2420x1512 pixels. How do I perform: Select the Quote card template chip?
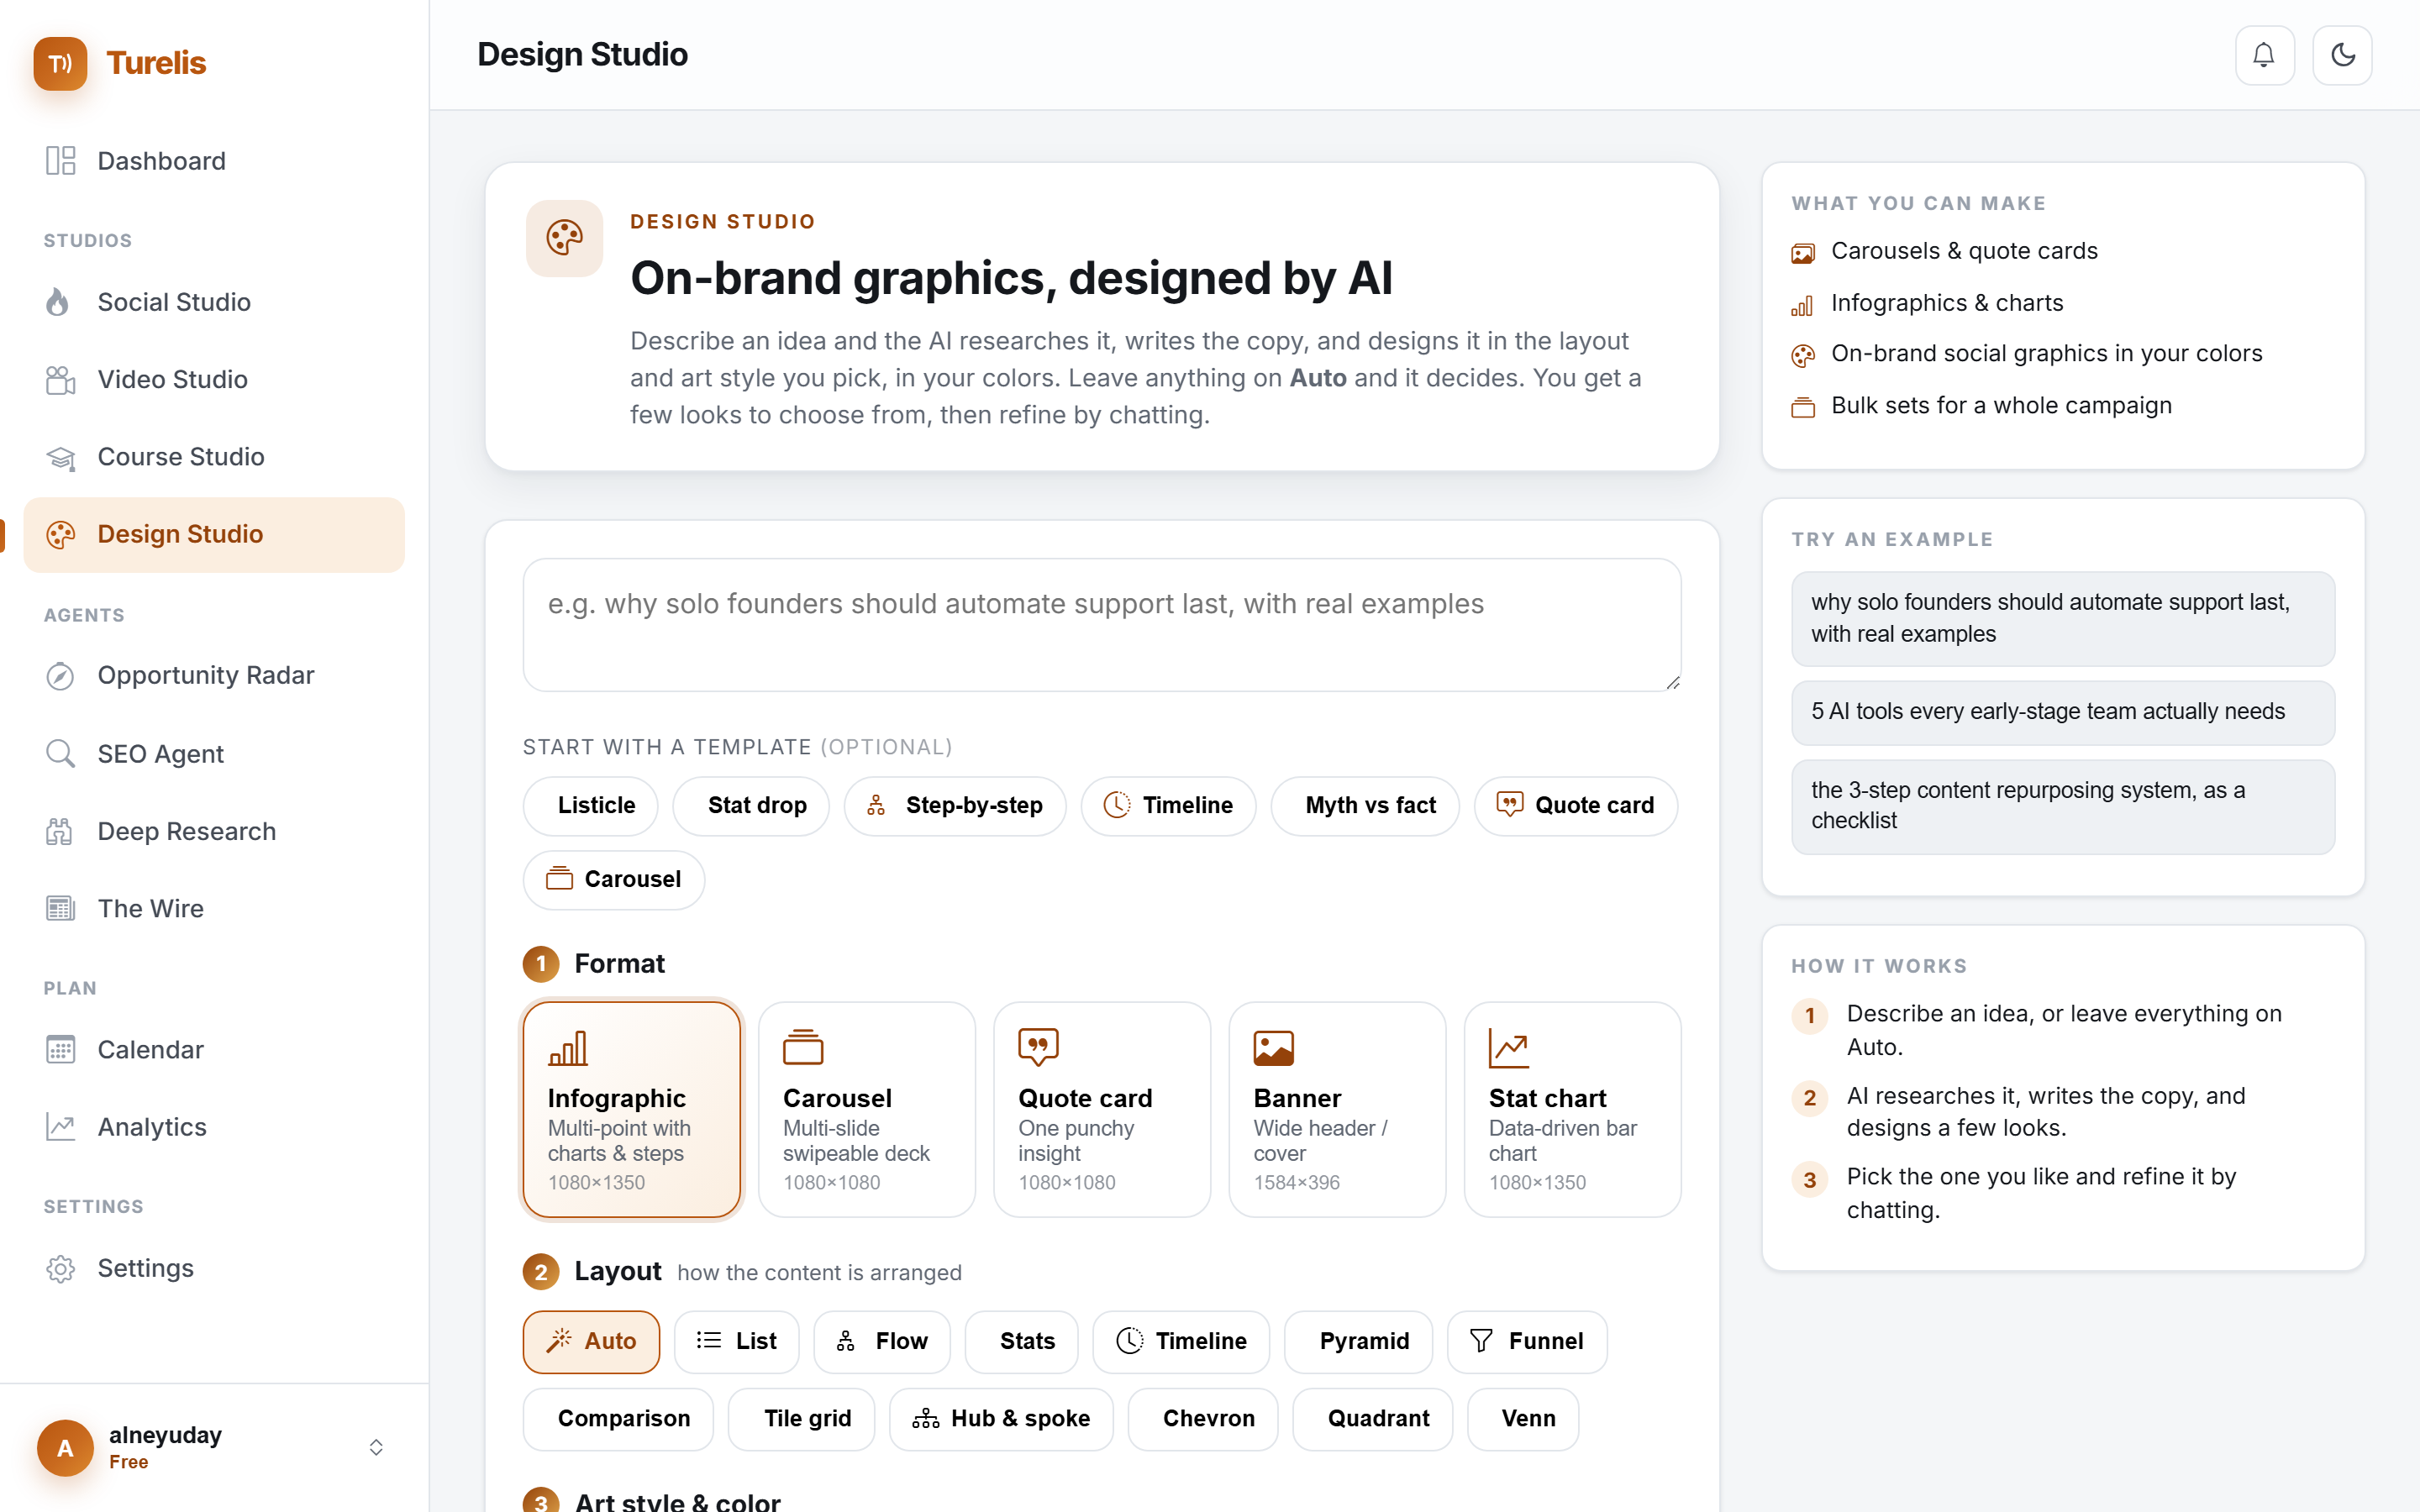click(x=1576, y=806)
